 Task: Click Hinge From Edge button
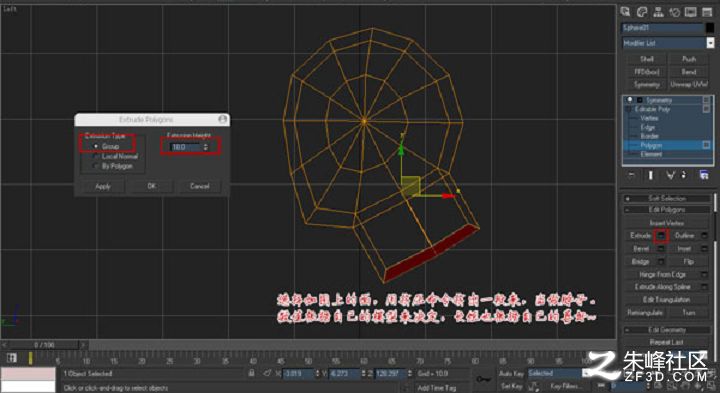point(662,274)
